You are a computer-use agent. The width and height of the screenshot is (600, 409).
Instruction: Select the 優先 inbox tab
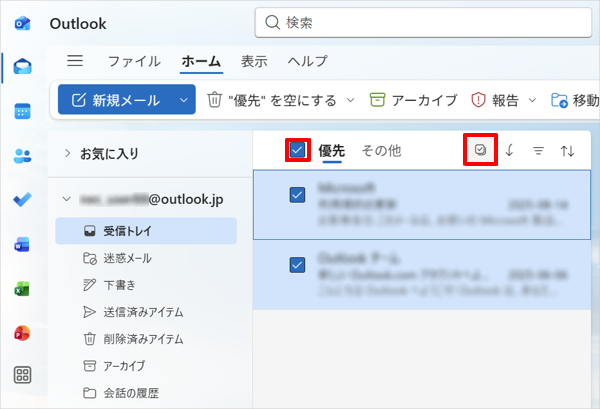tap(332, 151)
